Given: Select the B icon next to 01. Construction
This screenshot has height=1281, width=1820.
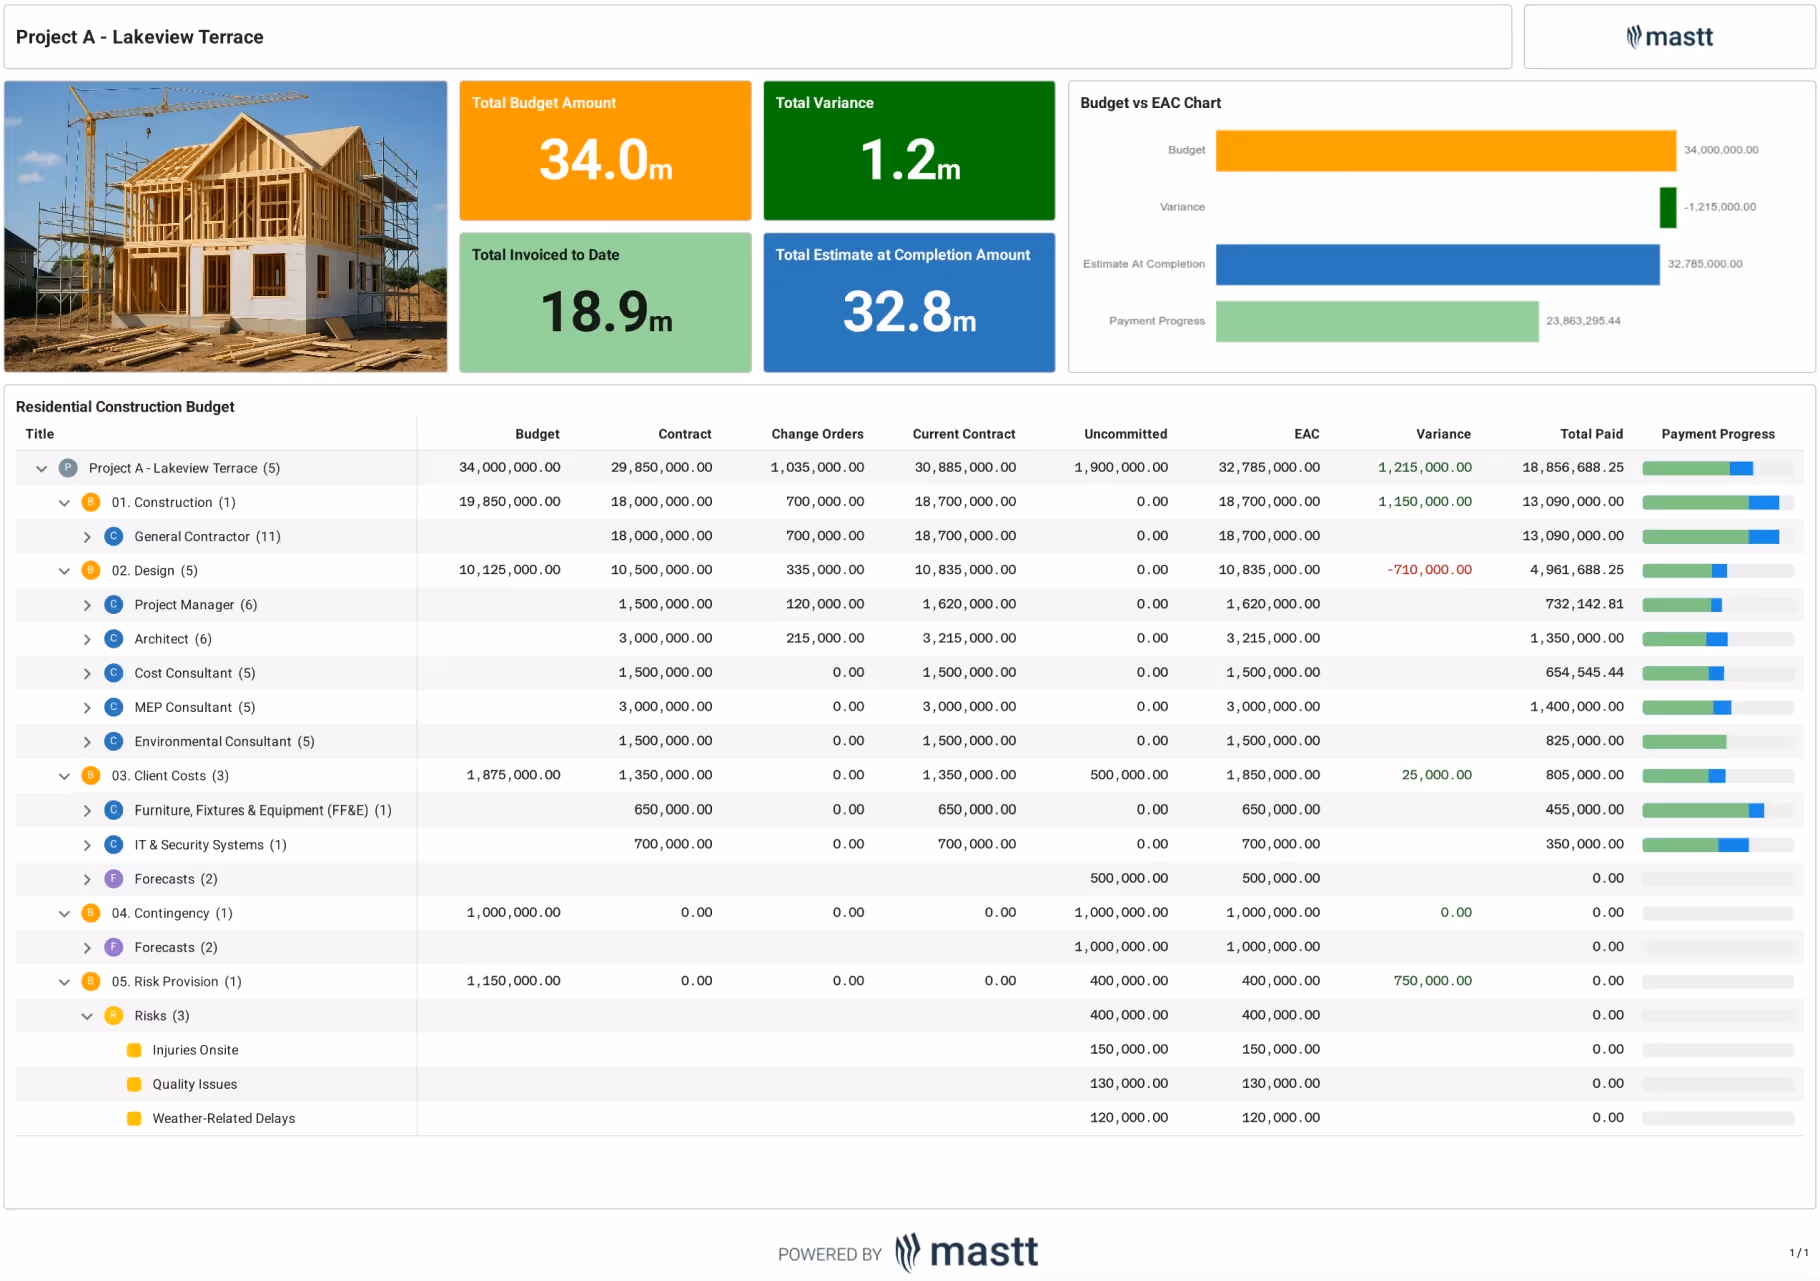Looking at the screenshot, I should [x=90, y=502].
